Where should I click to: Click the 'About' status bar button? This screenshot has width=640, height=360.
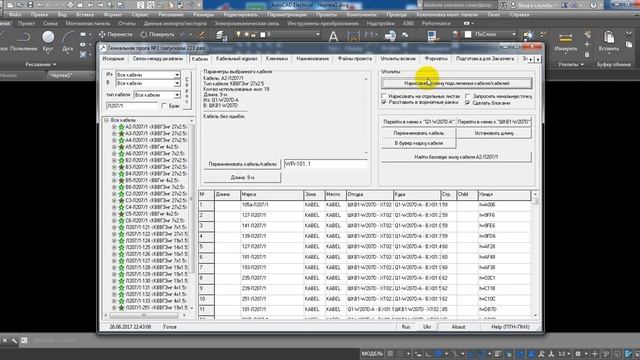(458, 327)
